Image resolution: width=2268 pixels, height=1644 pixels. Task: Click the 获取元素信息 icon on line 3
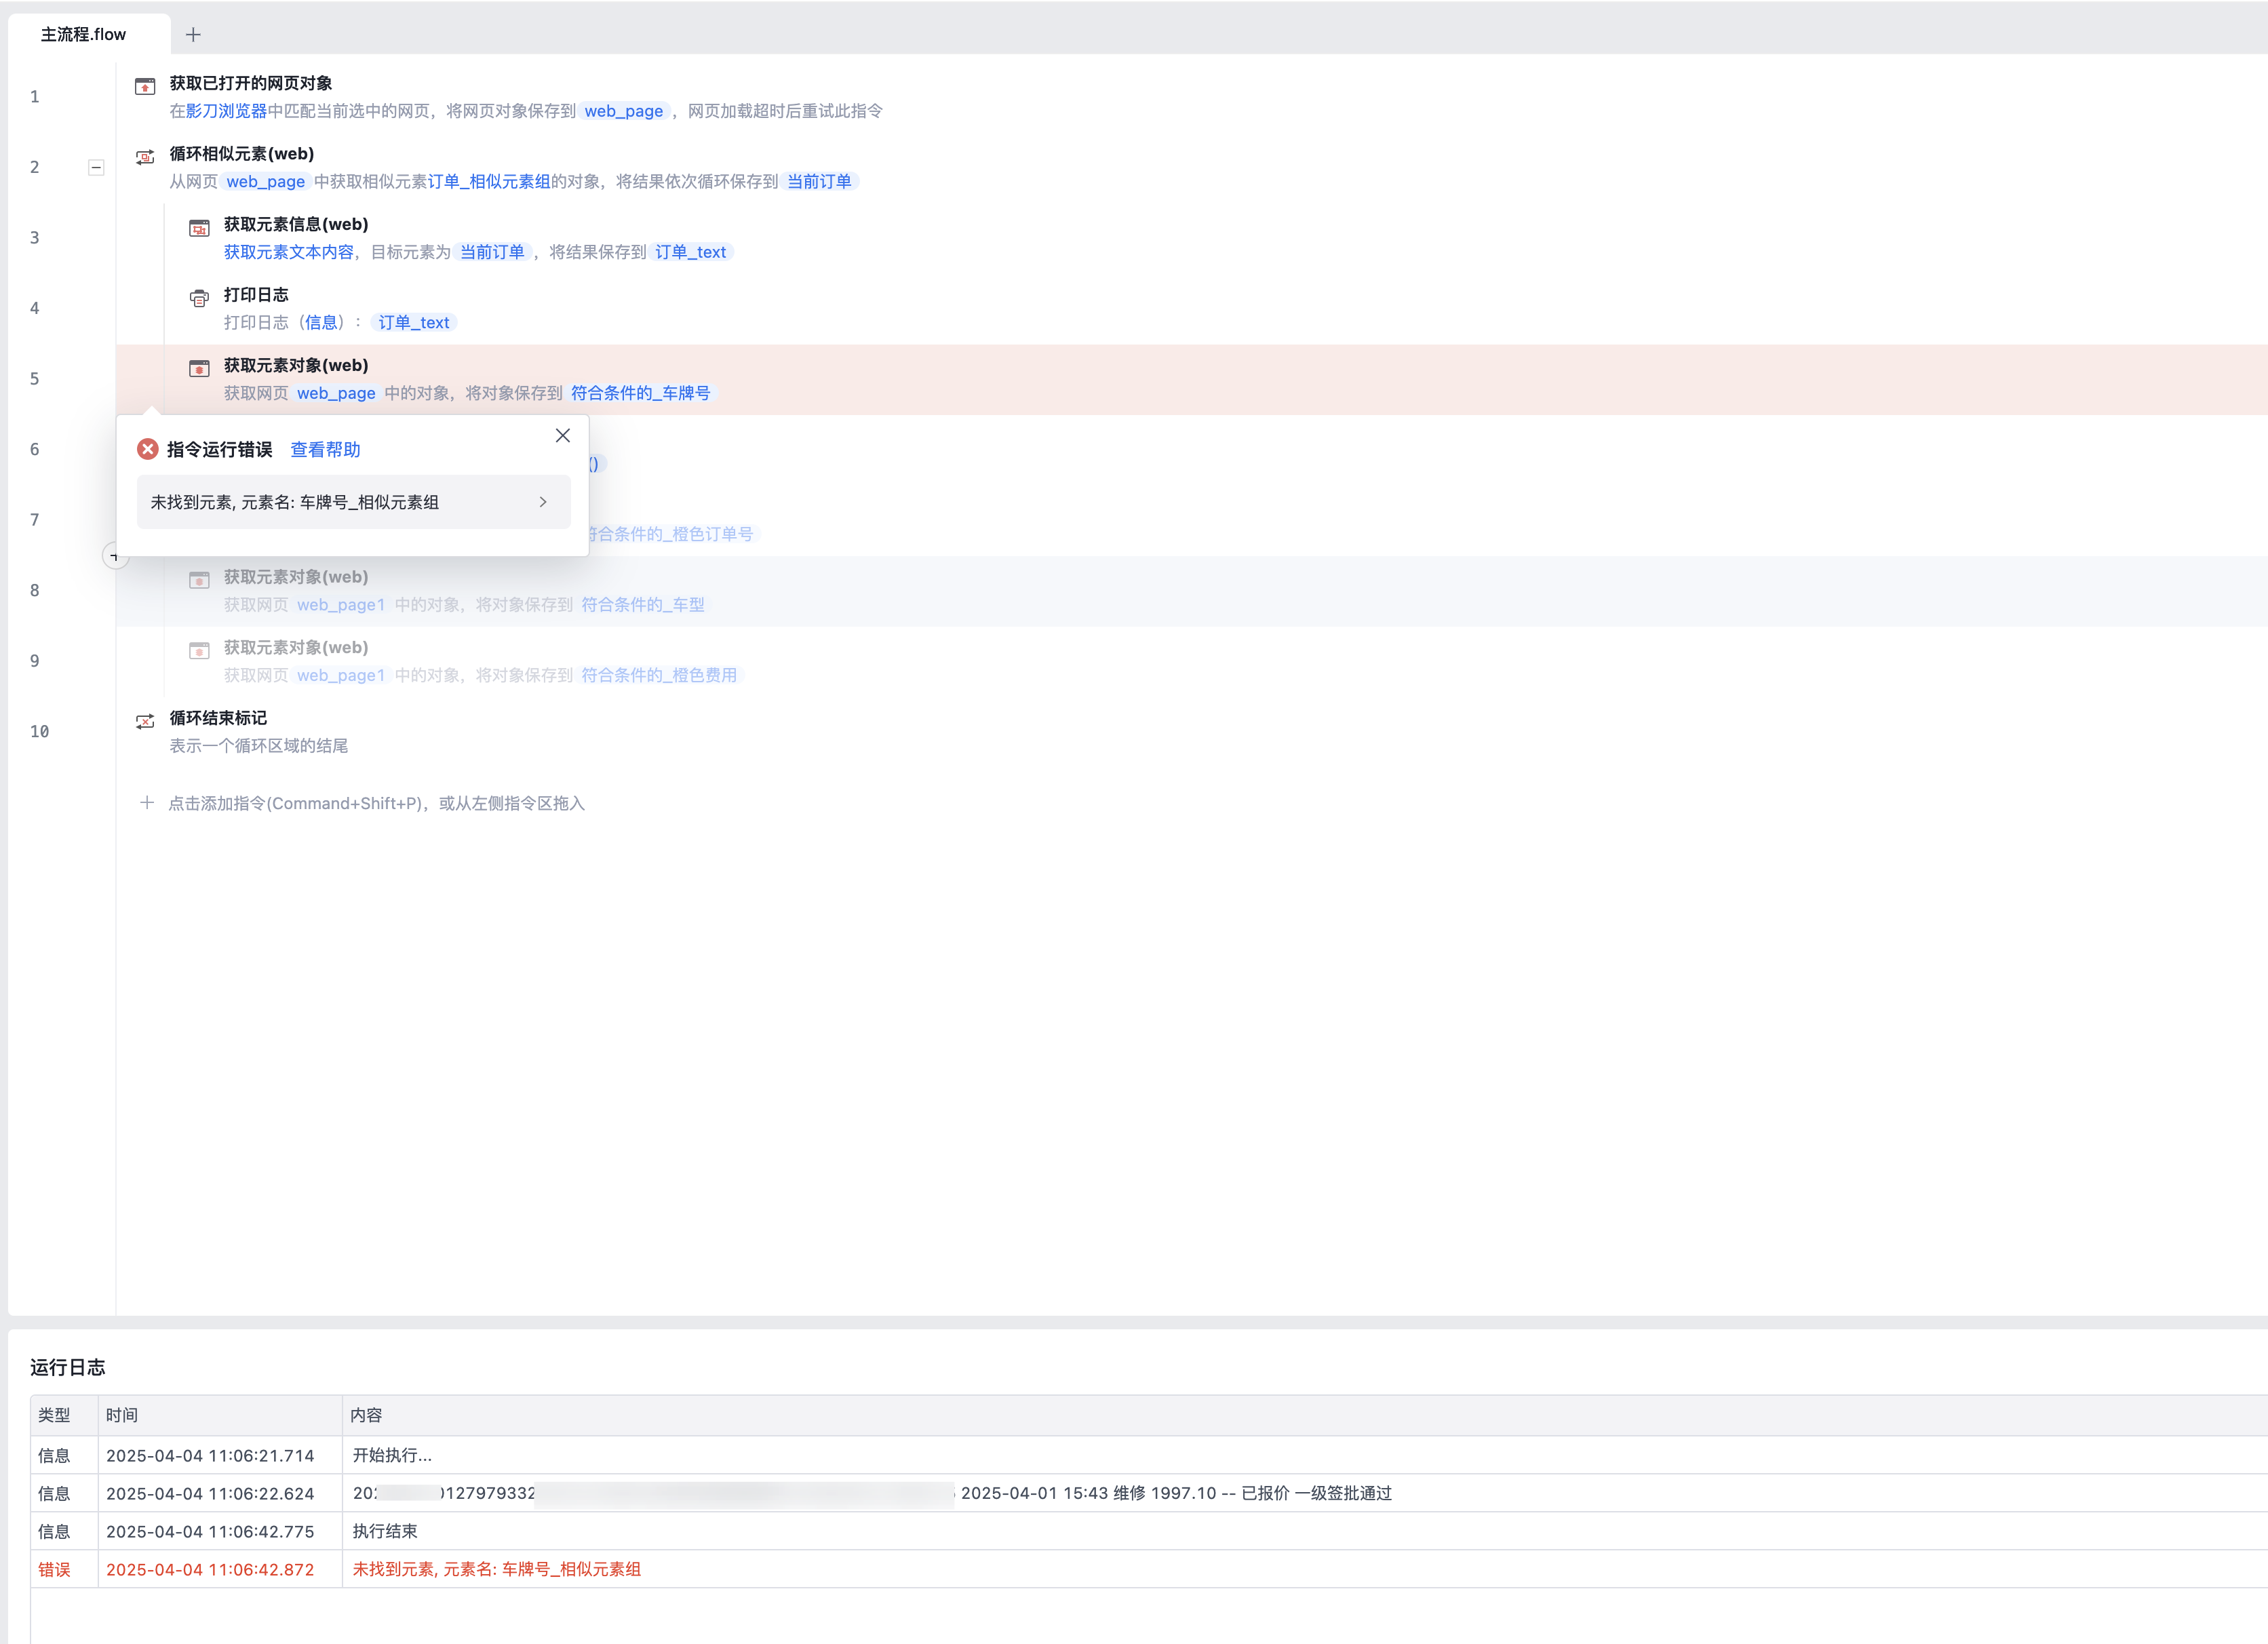point(199,228)
